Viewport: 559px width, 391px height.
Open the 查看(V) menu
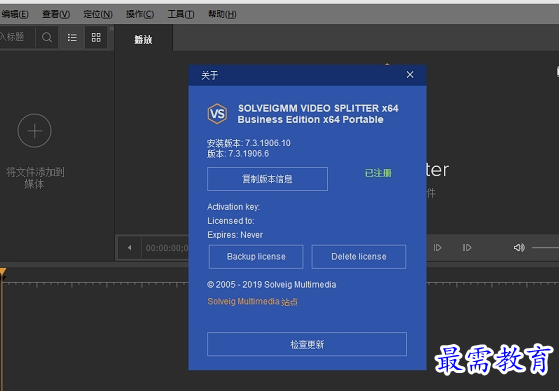click(x=56, y=14)
